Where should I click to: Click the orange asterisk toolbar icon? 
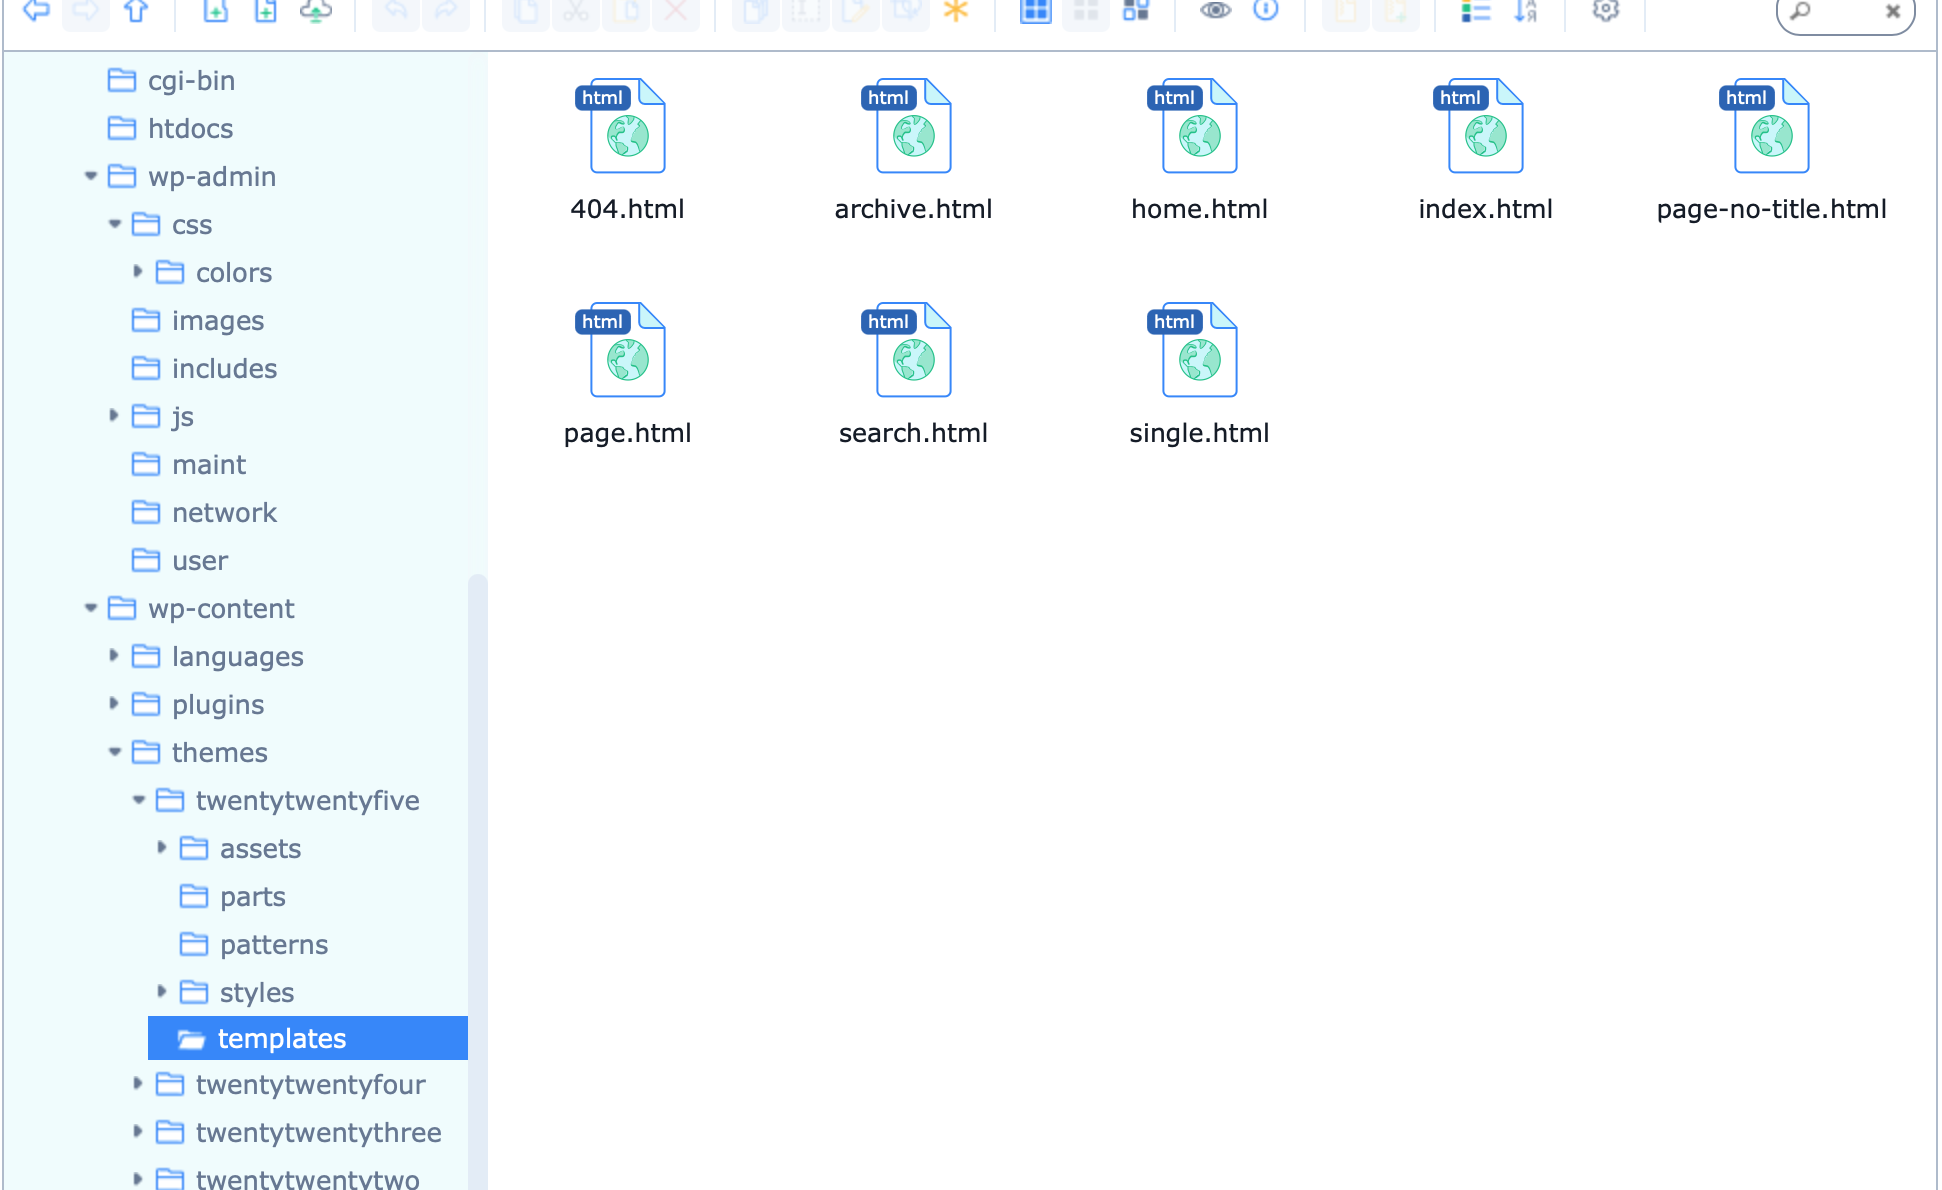956,11
